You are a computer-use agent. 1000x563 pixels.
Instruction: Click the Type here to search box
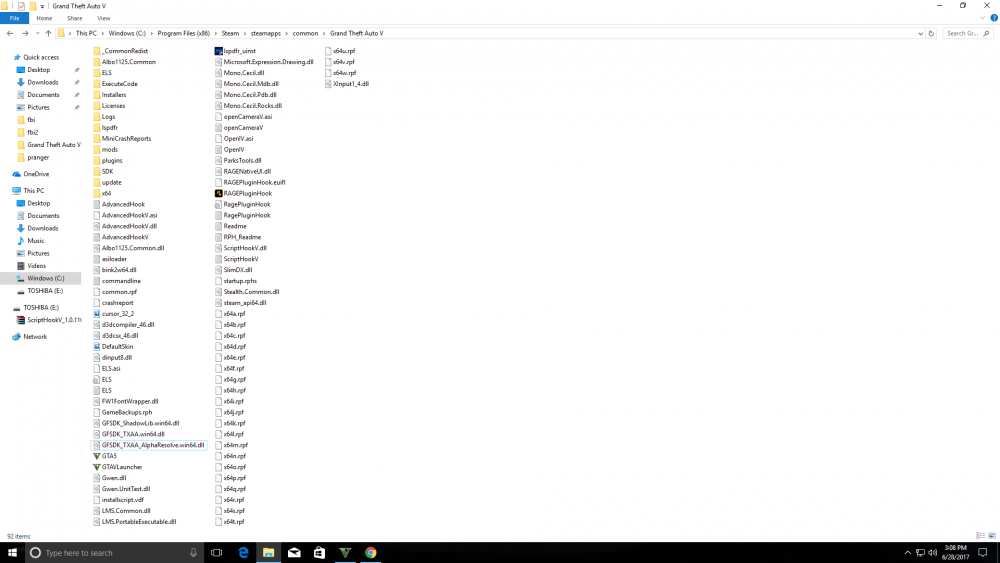[x=115, y=553]
